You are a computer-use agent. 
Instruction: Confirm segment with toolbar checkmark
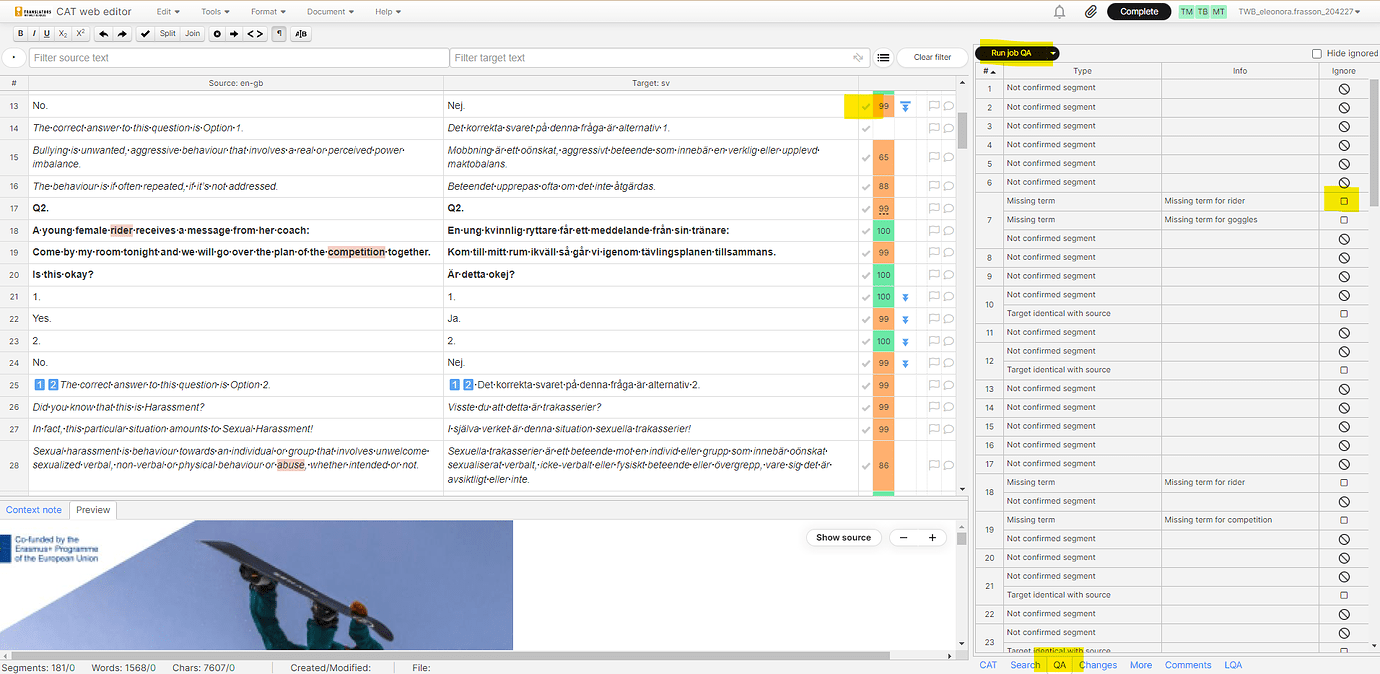(145, 34)
